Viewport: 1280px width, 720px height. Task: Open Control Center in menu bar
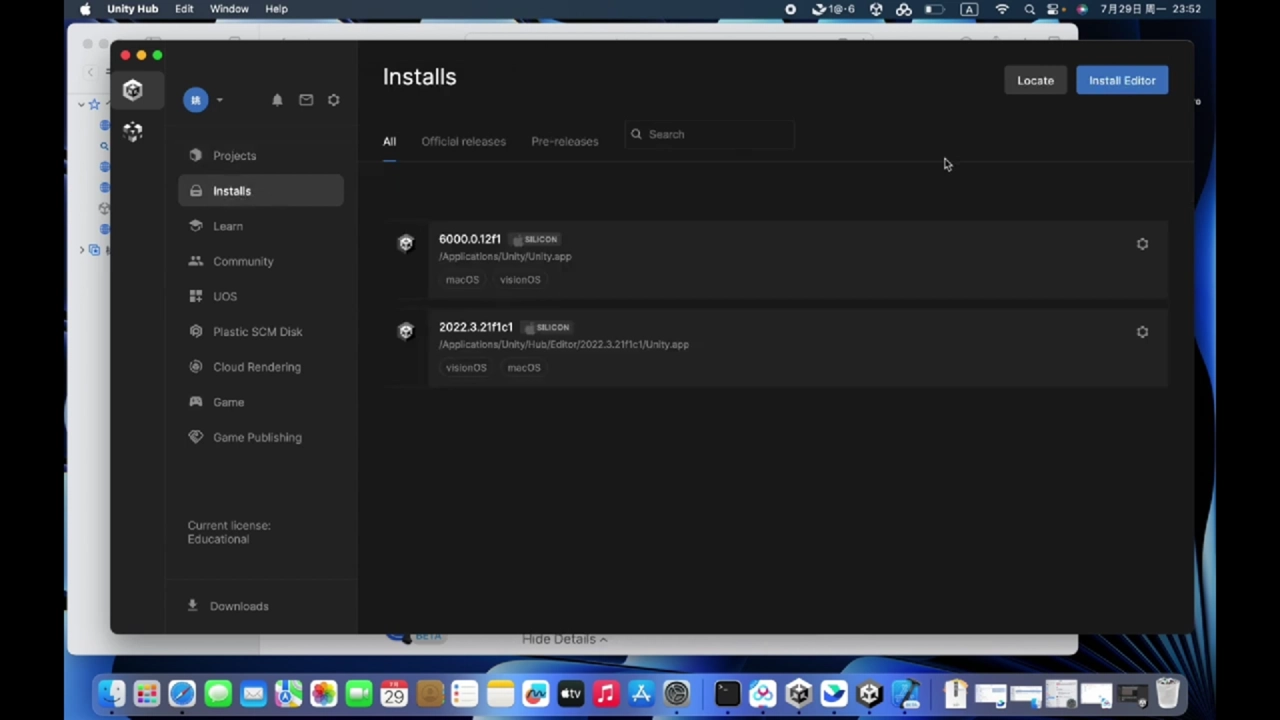[x=1055, y=9]
